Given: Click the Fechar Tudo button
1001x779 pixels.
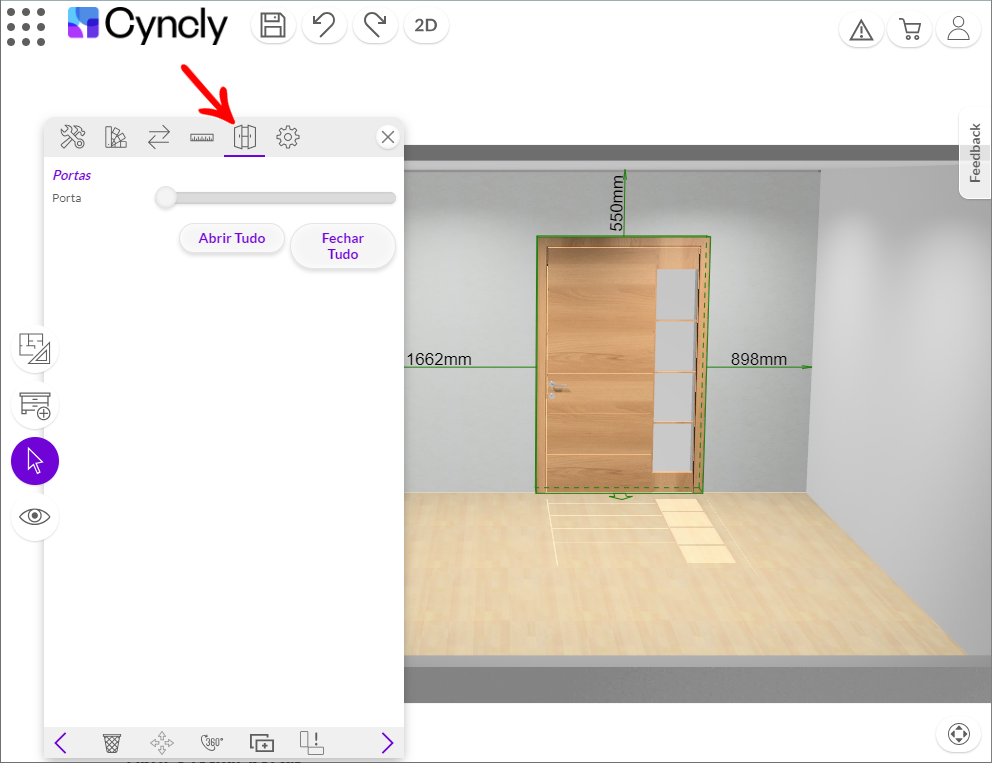Looking at the screenshot, I should tap(343, 246).
